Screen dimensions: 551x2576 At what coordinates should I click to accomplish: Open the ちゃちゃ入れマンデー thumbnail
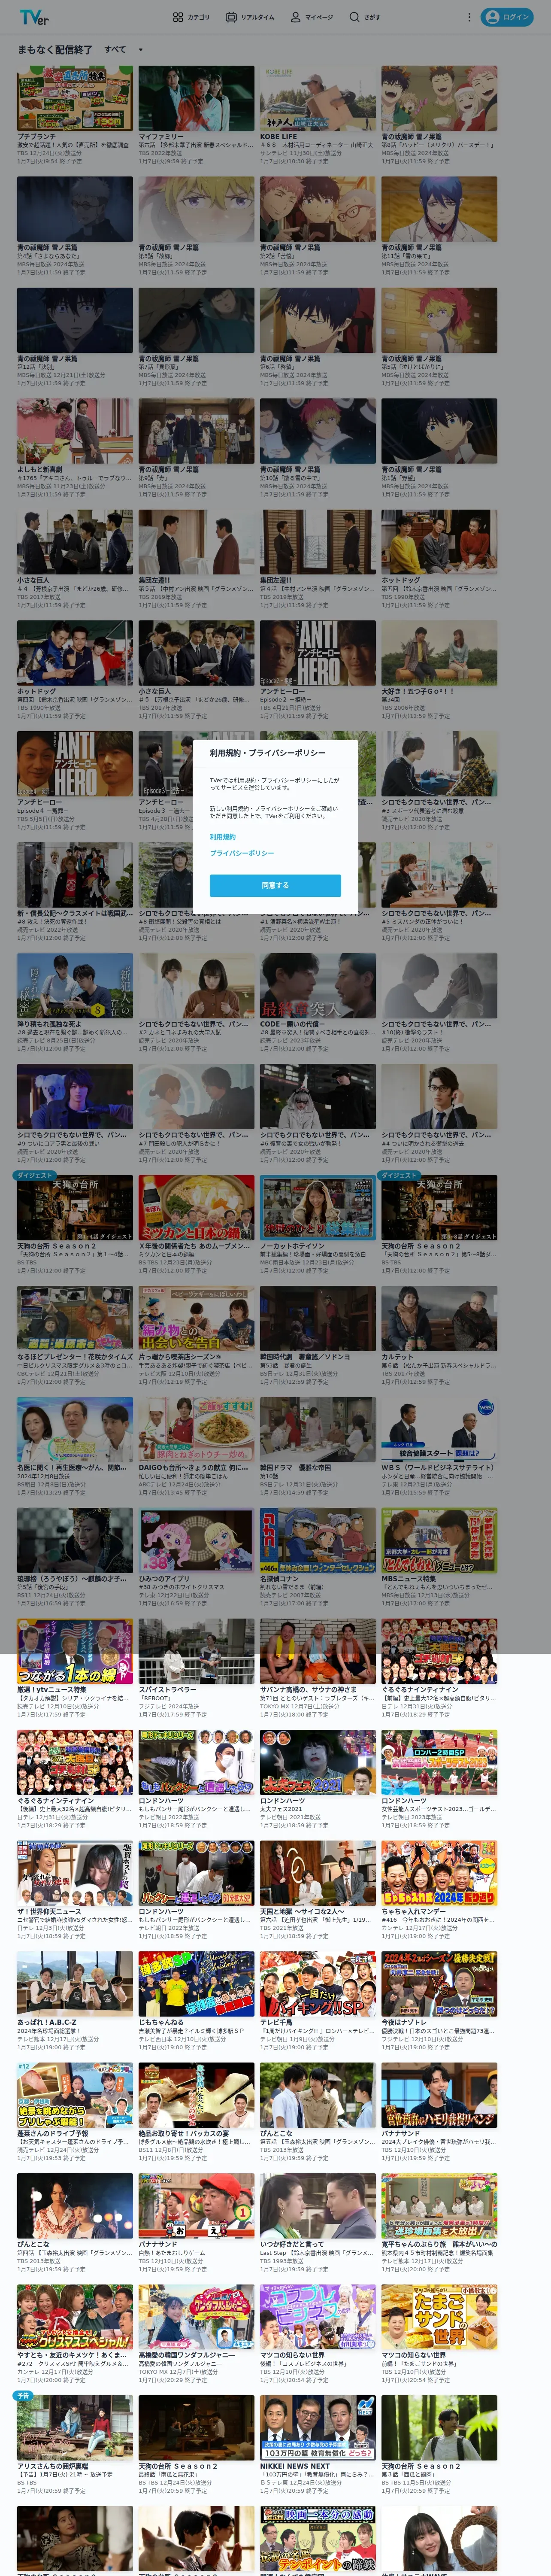click(x=439, y=1874)
